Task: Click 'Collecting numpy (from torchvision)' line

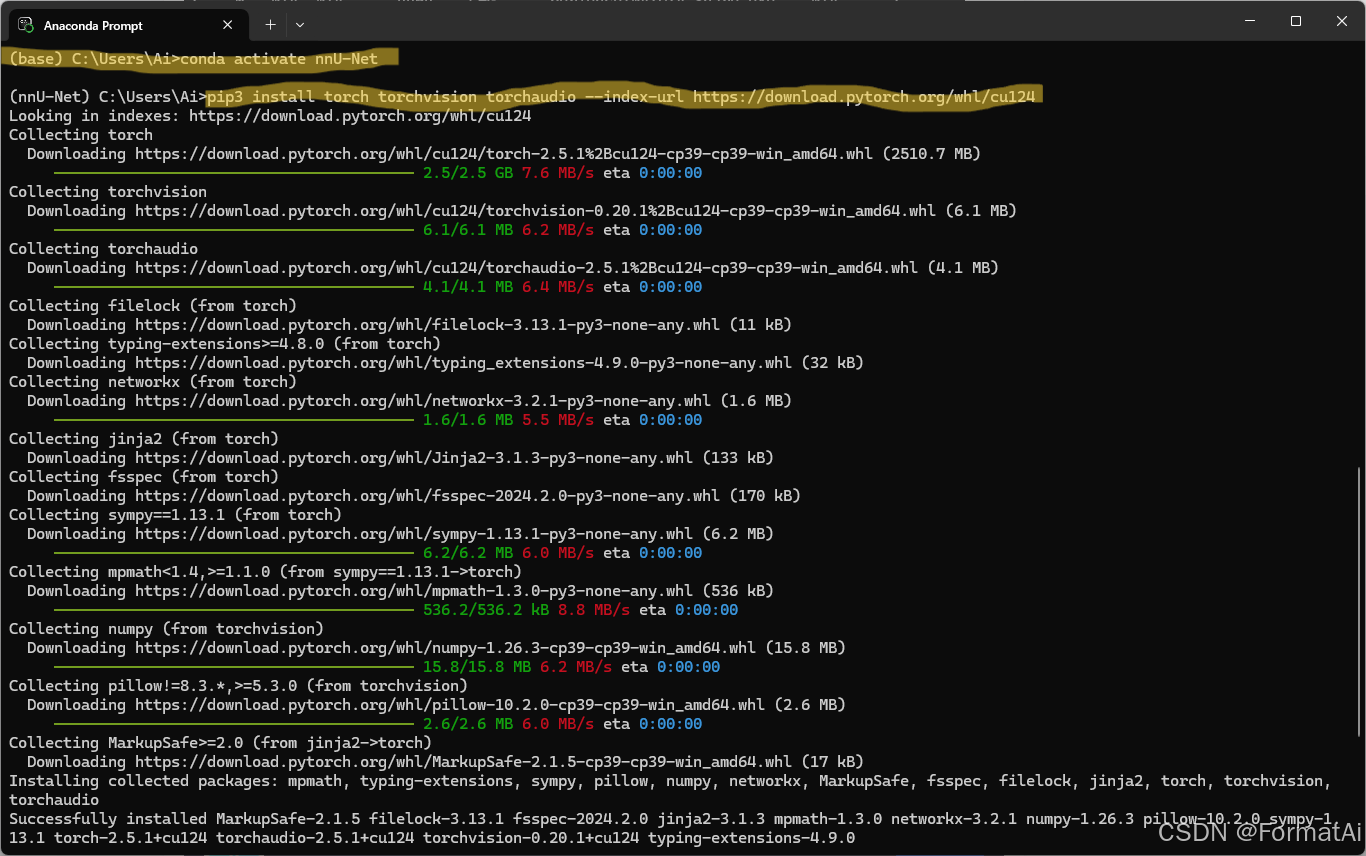Action: point(166,629)
